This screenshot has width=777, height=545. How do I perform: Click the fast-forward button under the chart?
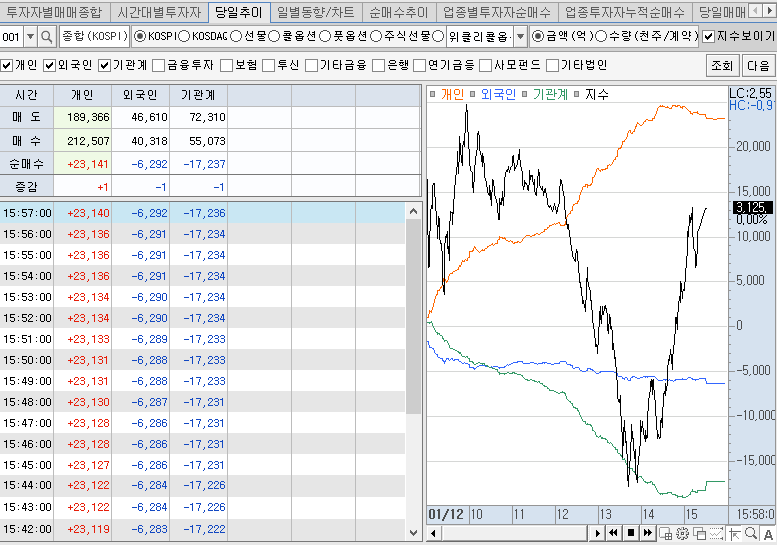pyautogui.click(x=649, y=534)
